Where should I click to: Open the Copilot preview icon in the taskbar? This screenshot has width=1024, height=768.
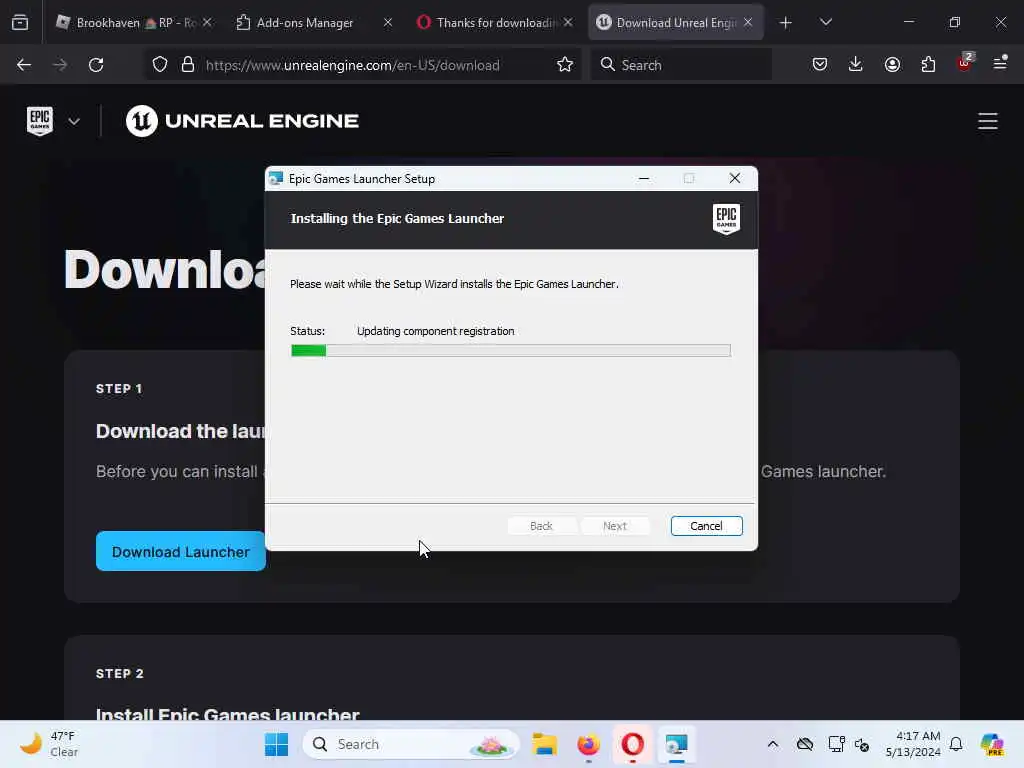[x=992, y=744]
